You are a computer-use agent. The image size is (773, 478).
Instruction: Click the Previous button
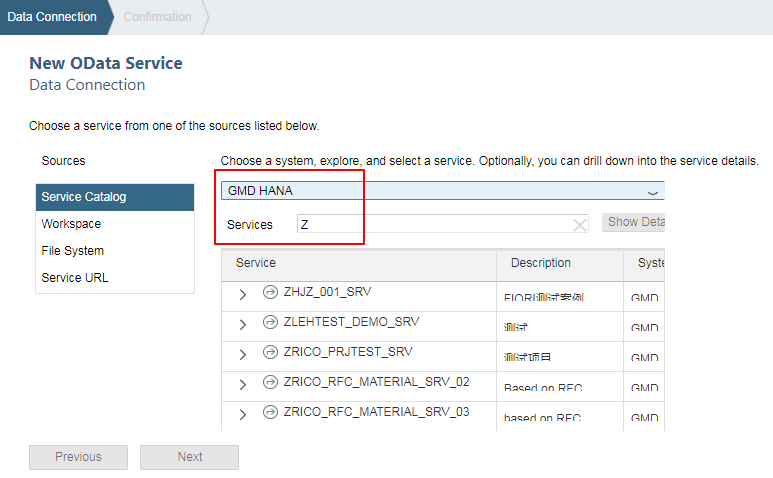(78, 457)
